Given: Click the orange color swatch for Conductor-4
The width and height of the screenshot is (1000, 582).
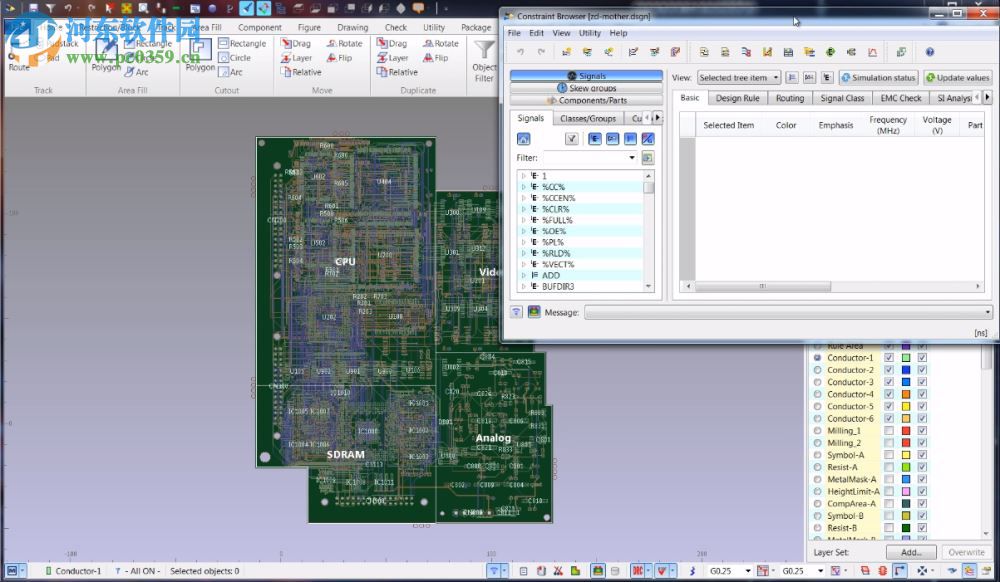Looking at the screenshot, I should pyautogui.click(x=905, y=394).
